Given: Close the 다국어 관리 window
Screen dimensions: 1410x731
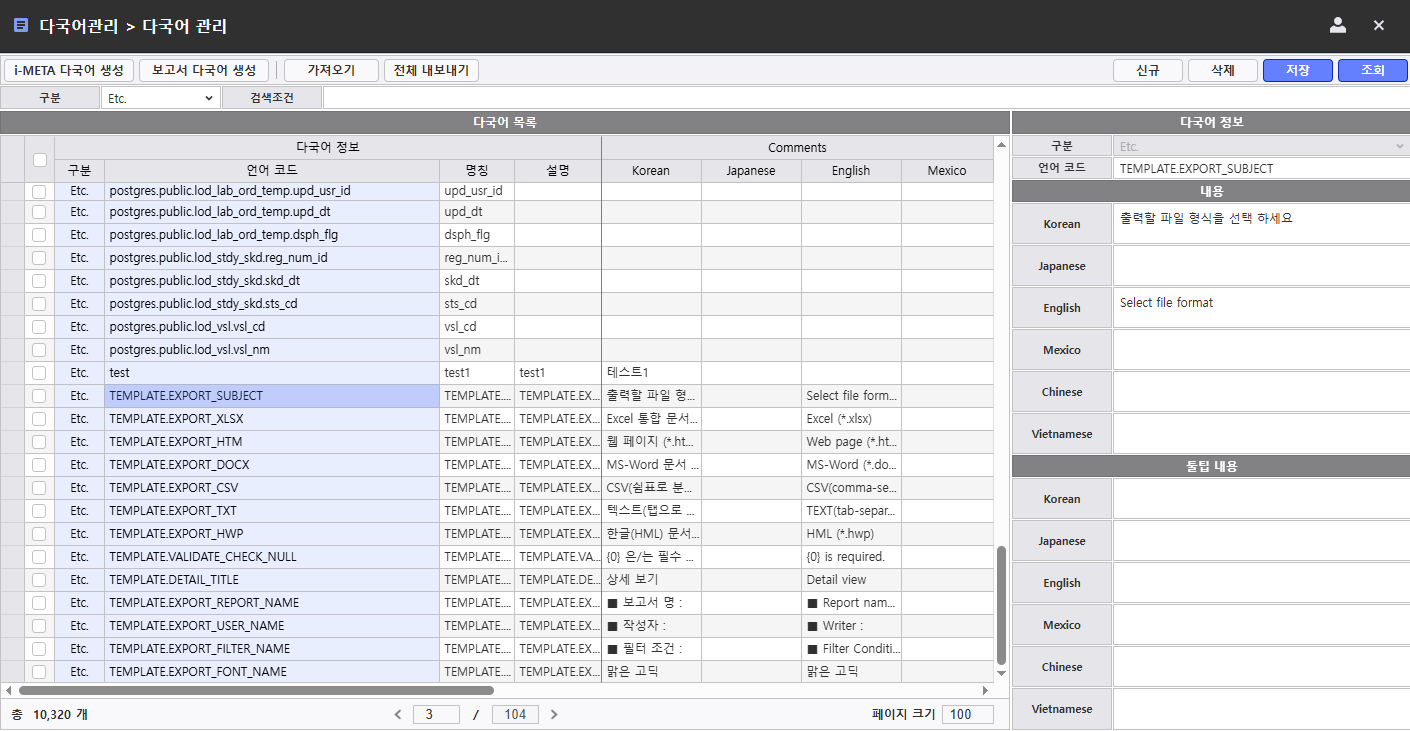Looking at the screenshot, I should point(1379,25).
